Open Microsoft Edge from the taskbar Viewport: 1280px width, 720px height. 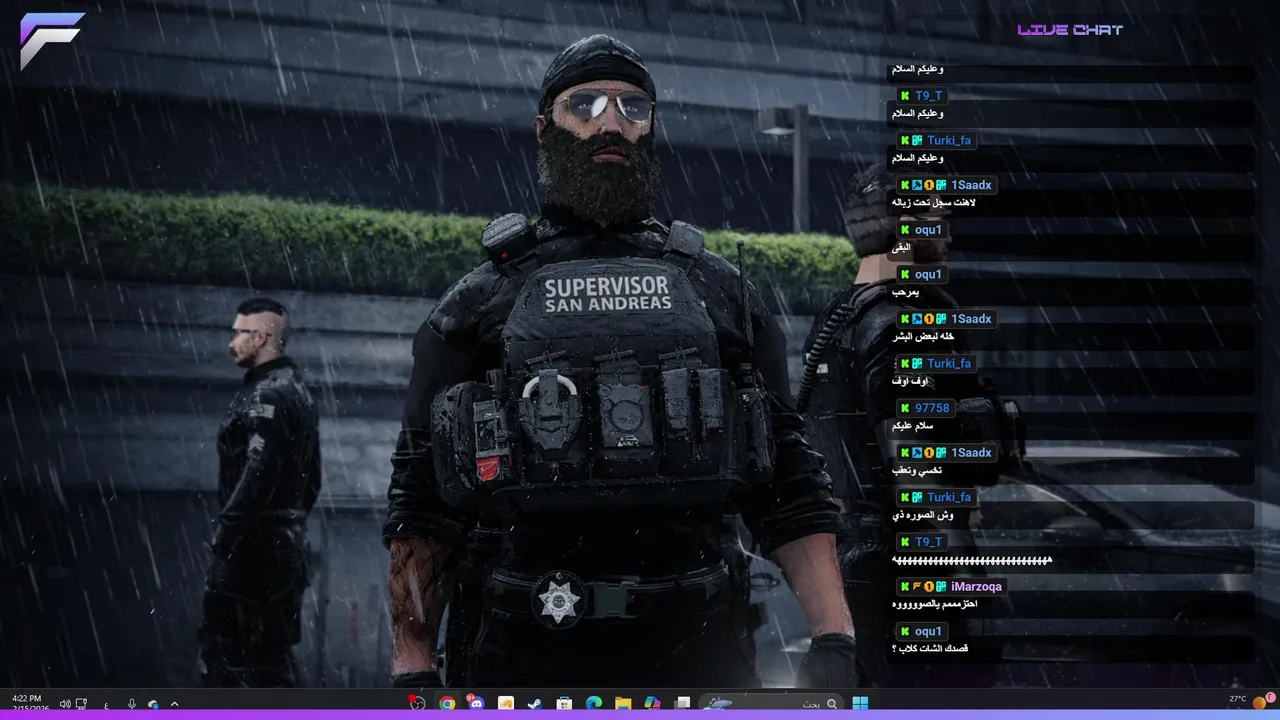[594, 704]
